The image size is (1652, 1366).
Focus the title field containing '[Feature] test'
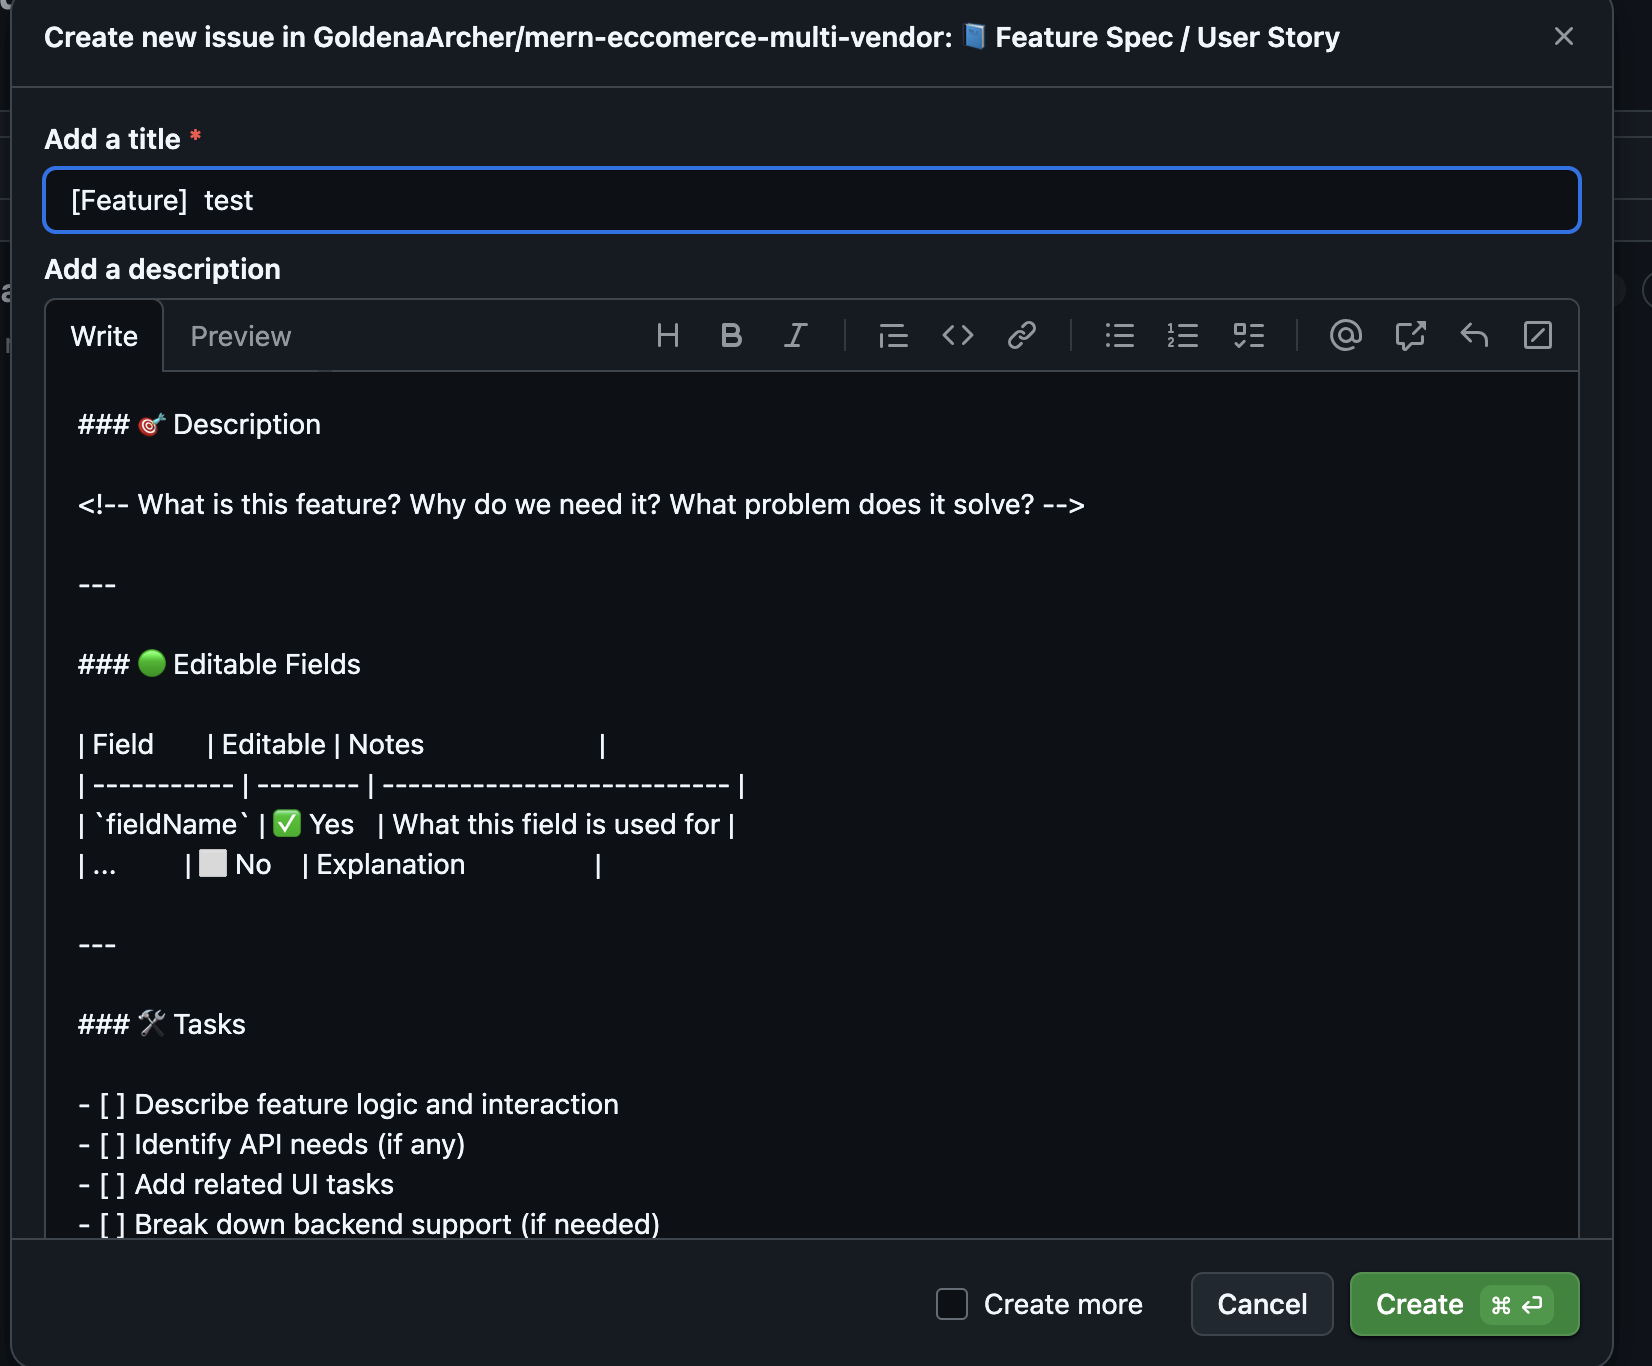coord(812,200)
